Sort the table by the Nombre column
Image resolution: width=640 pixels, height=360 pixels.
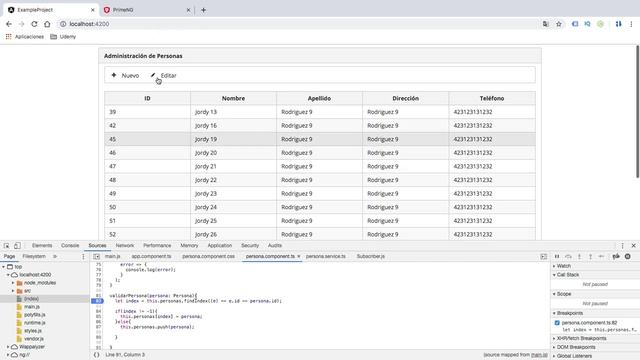(233, 98)
